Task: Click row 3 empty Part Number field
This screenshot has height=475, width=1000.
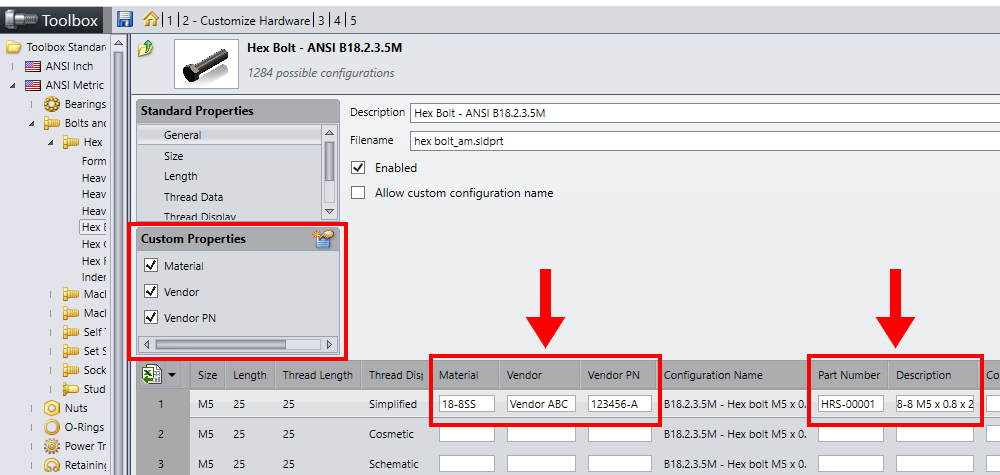Action: click(x=851, y=464)
